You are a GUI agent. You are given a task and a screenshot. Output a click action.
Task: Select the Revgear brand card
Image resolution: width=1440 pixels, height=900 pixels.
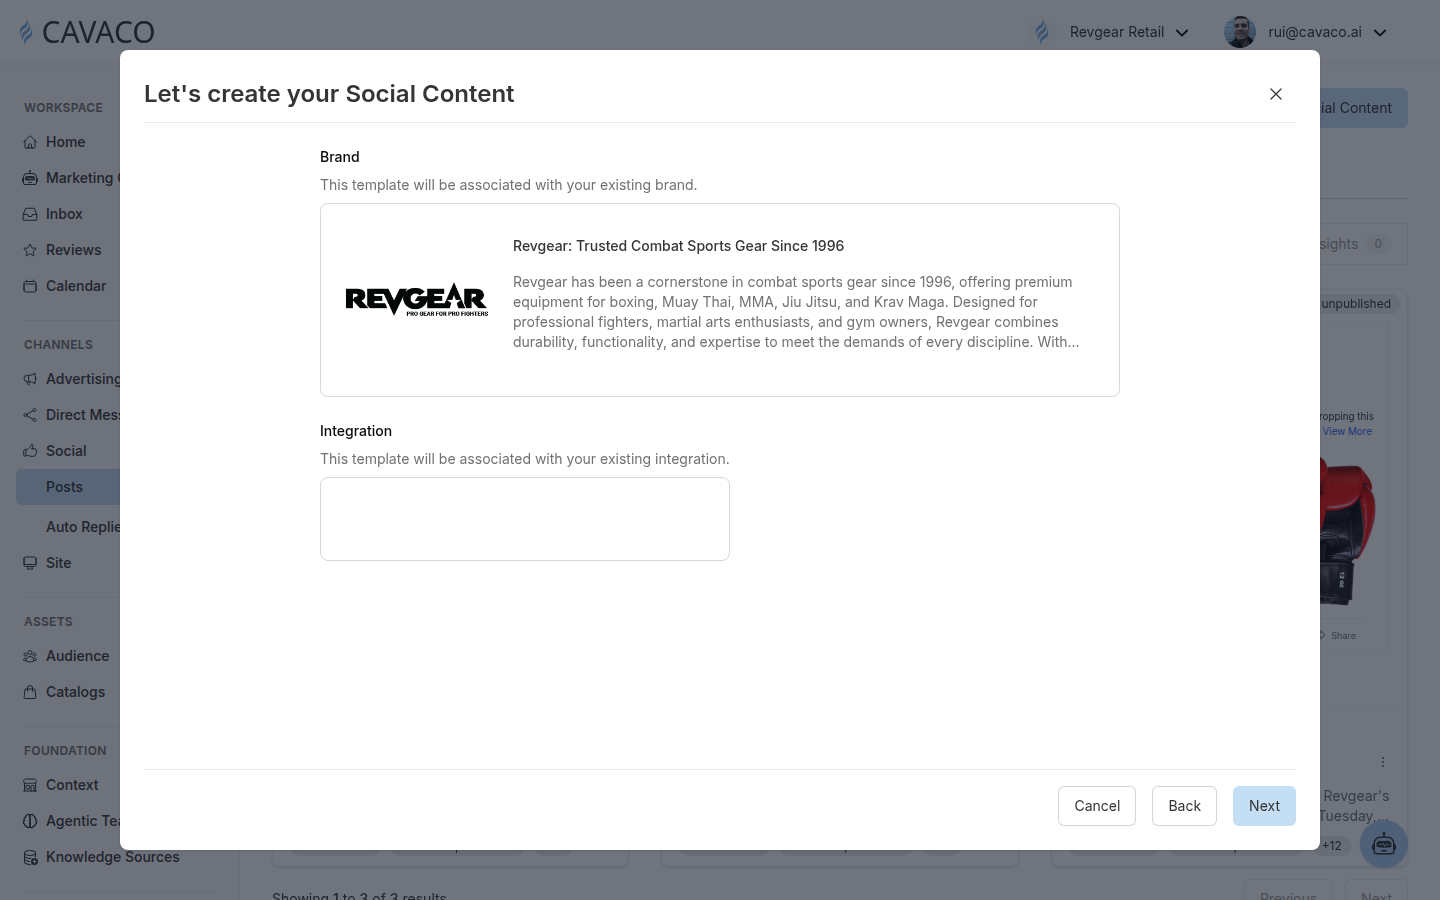[x=720, y=300]
